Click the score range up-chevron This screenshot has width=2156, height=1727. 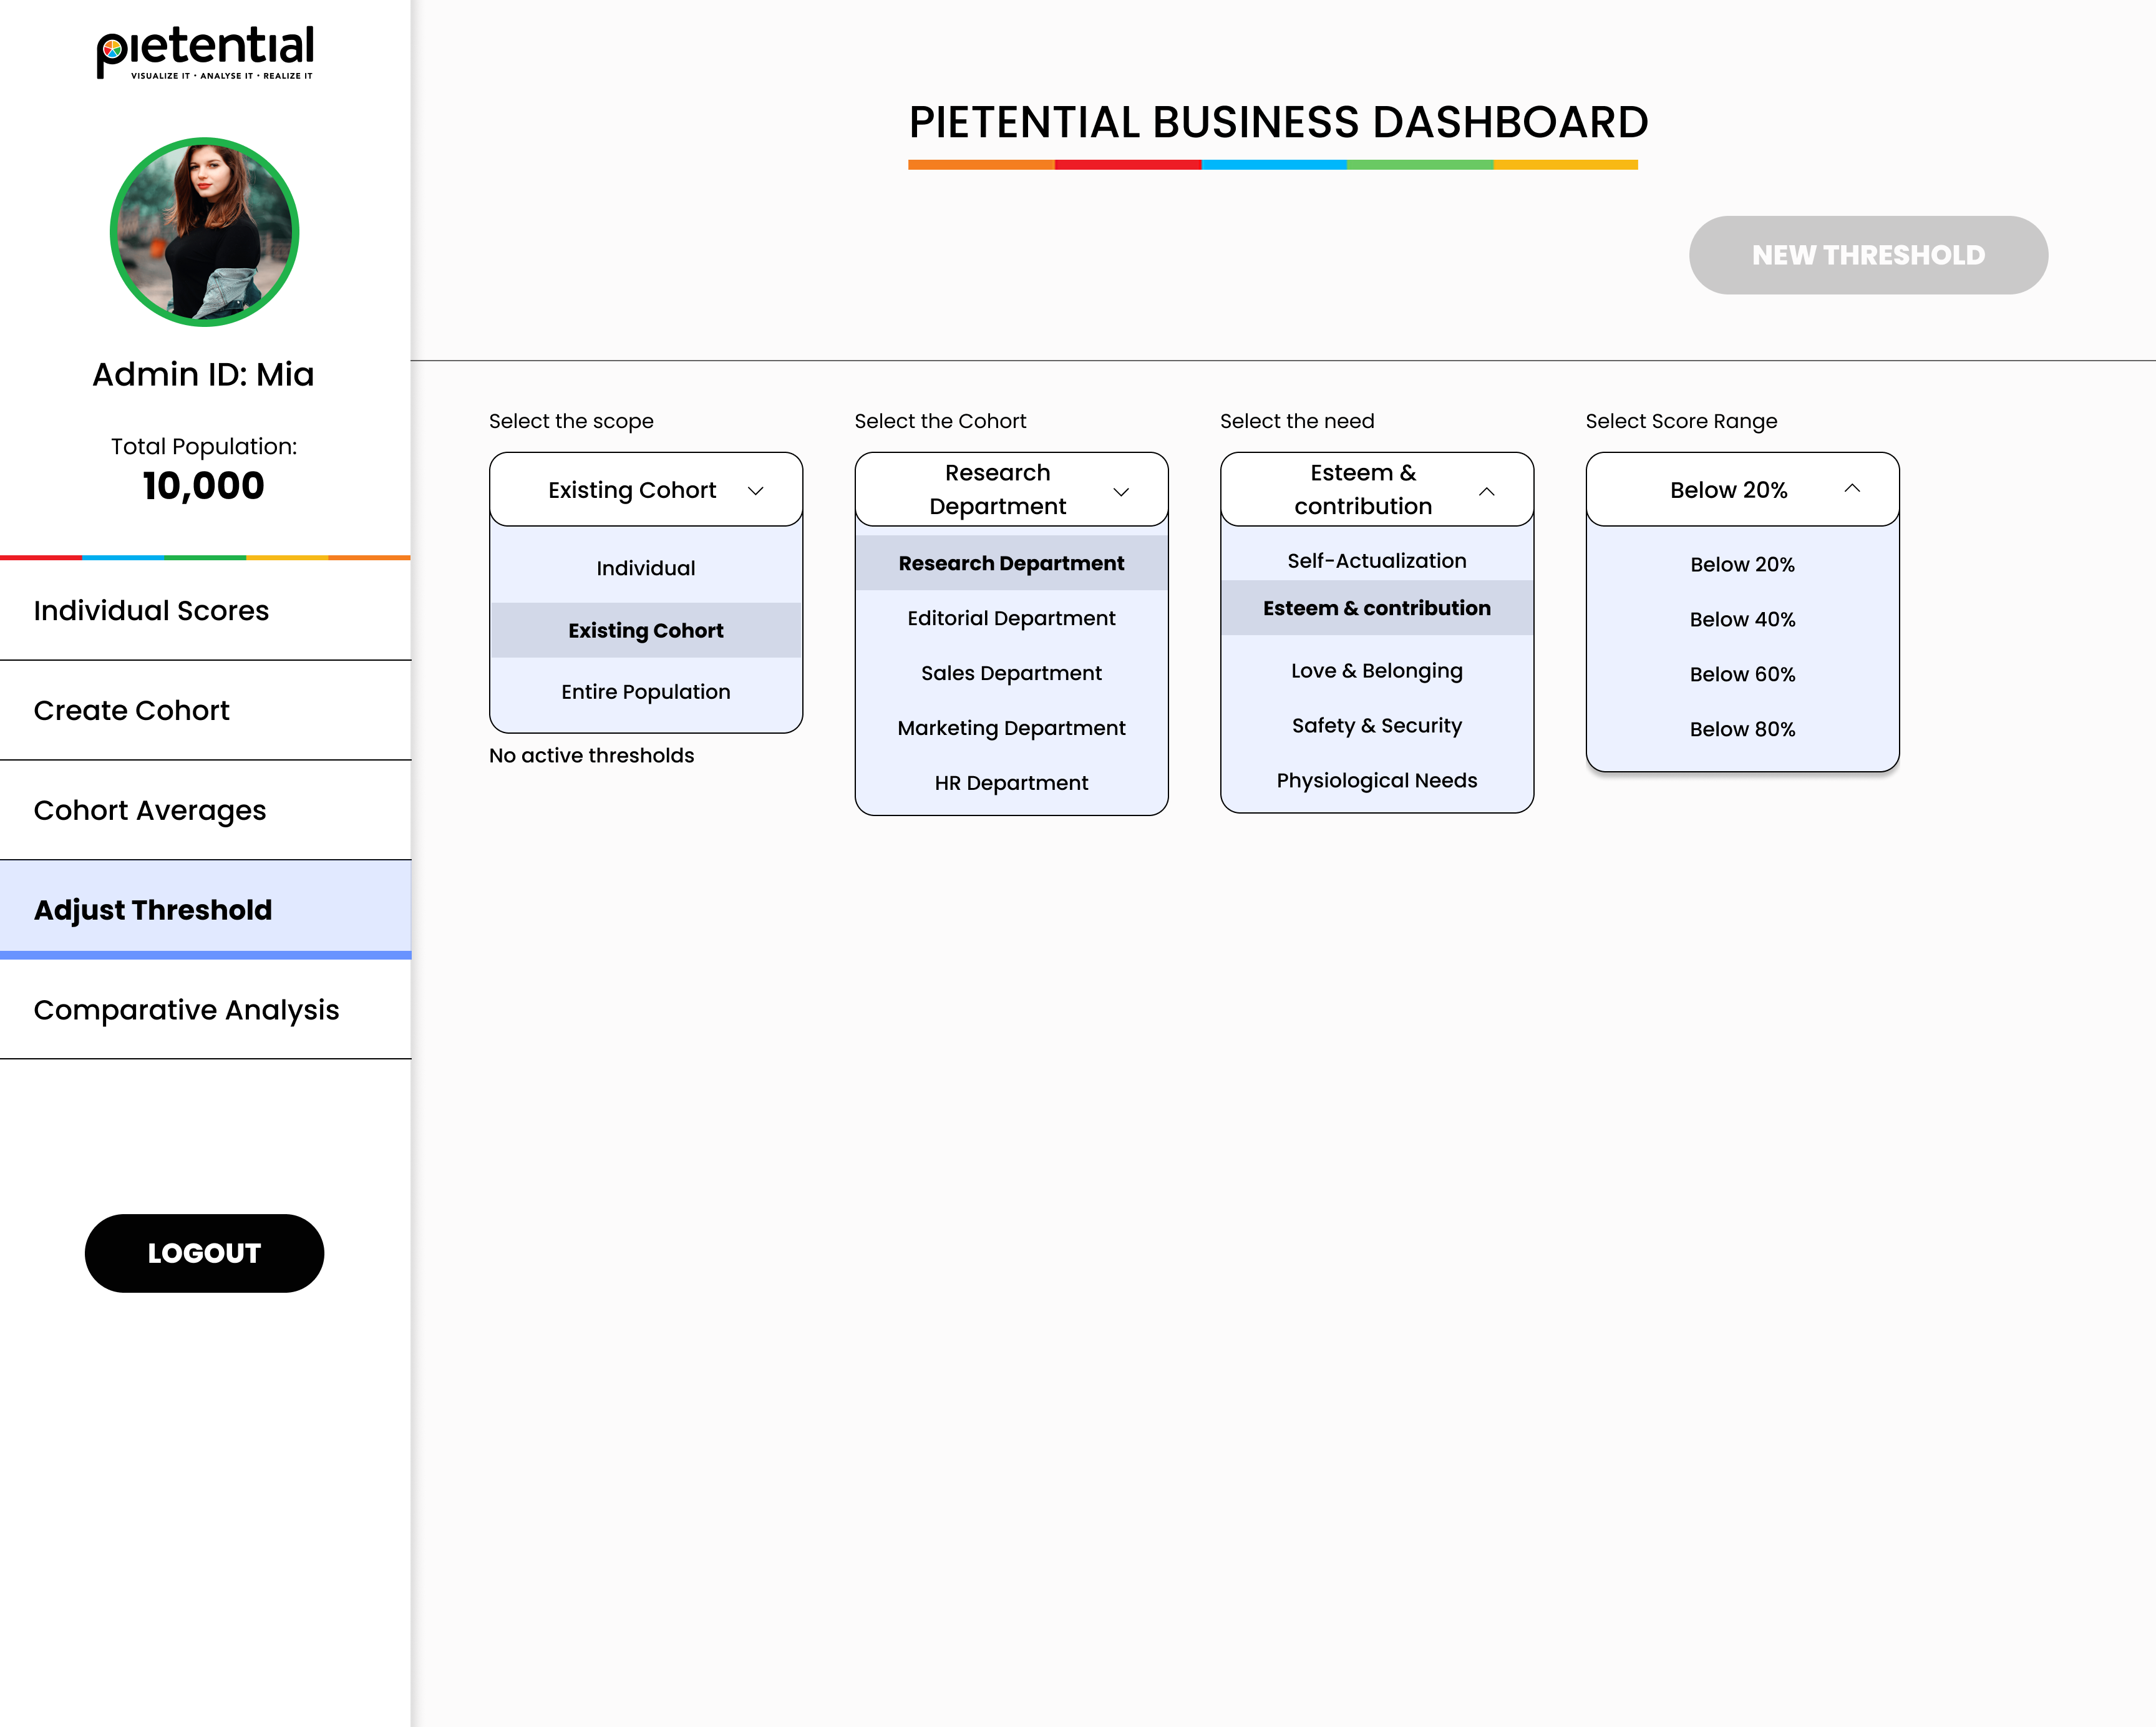click(x=1852, y=489)
